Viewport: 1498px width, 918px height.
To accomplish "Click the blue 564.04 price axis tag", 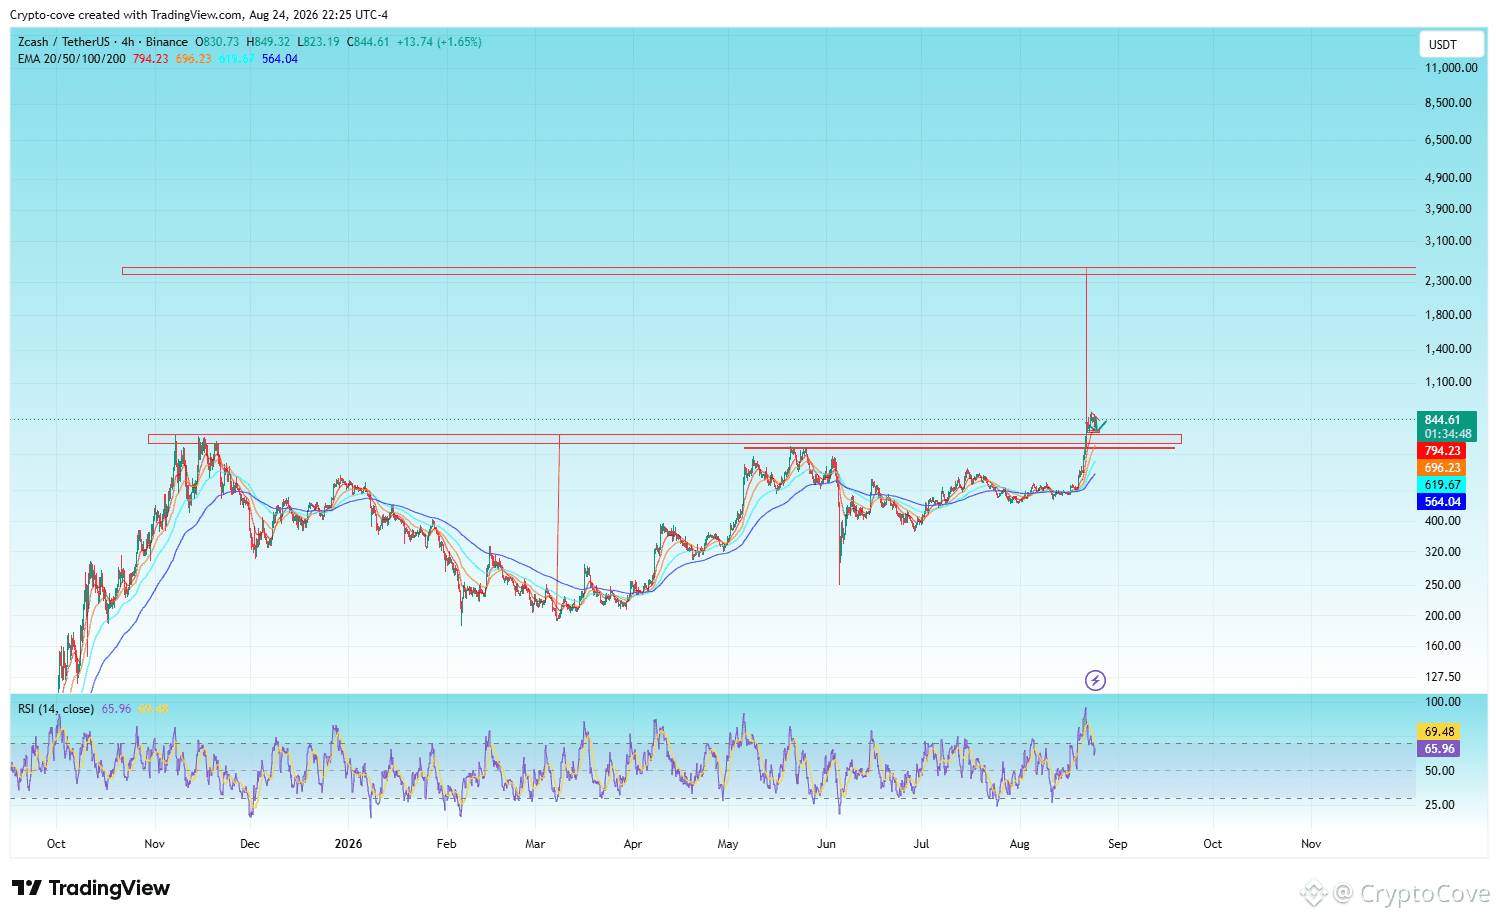I will [x=1442, y=502].
